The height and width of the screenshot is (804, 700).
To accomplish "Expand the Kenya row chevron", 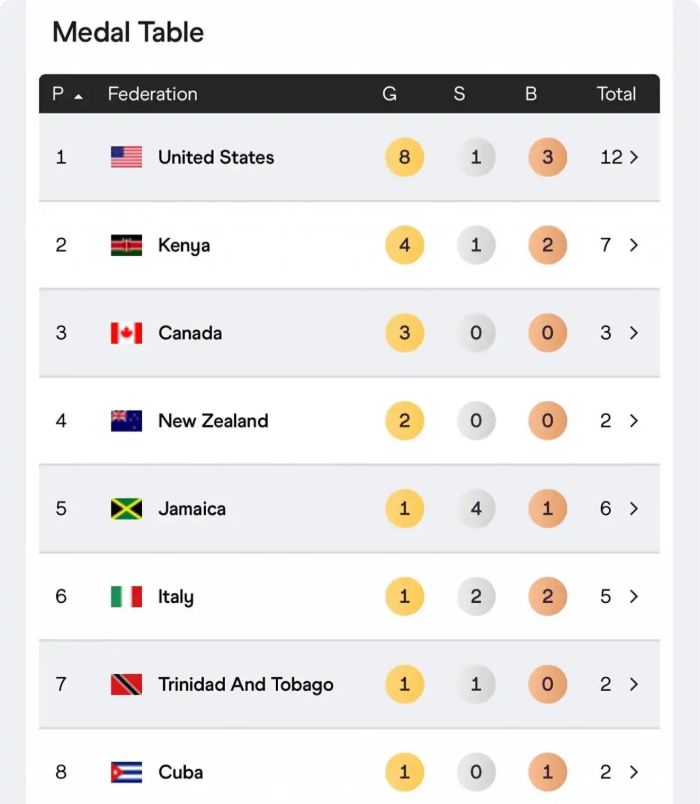I will 634,245.
